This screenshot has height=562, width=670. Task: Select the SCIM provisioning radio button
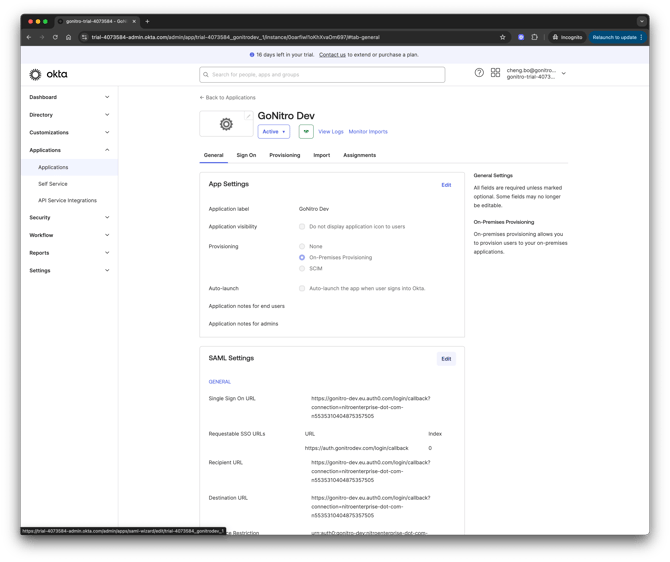(x=302, y=268)
